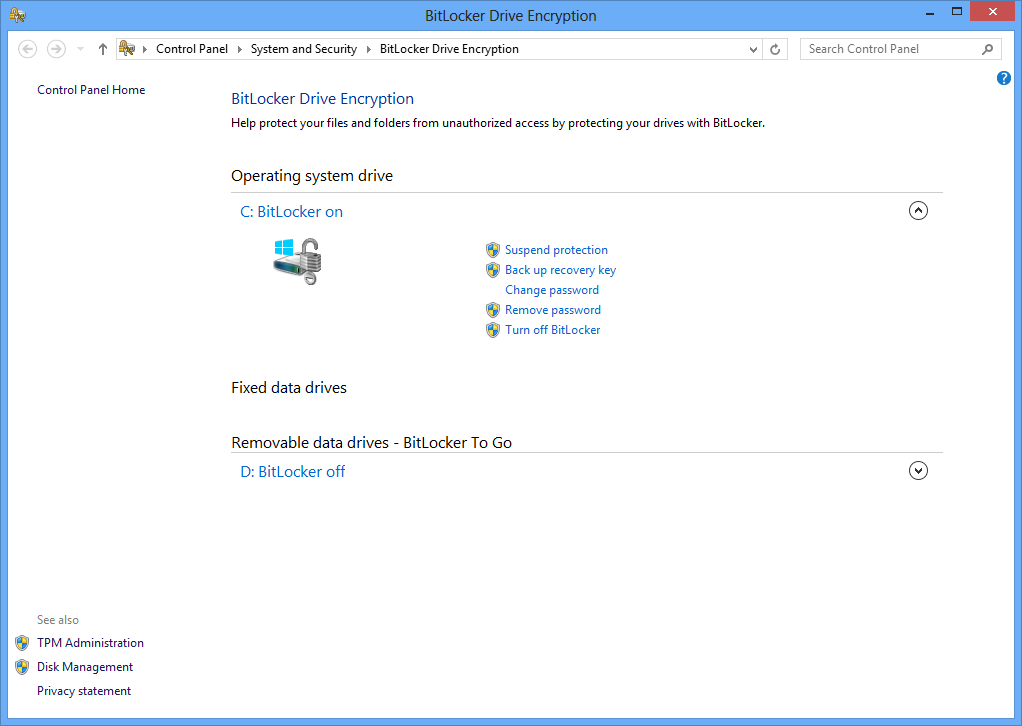Click the search magnifier icon
This screenshot has height=726, width=1022.
click(x=987, y=49)
